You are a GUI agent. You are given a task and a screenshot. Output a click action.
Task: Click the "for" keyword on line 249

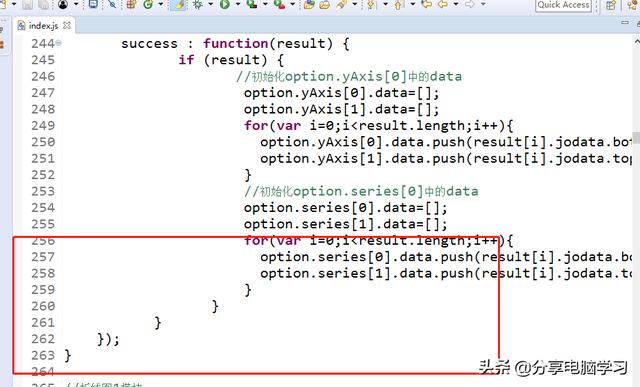tap(256, 125)
